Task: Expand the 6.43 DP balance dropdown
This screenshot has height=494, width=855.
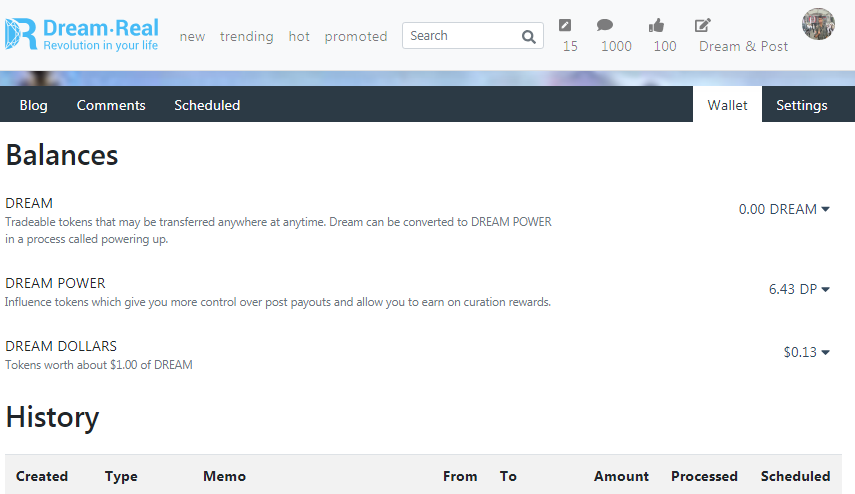Action: click(x=799, y=289)
